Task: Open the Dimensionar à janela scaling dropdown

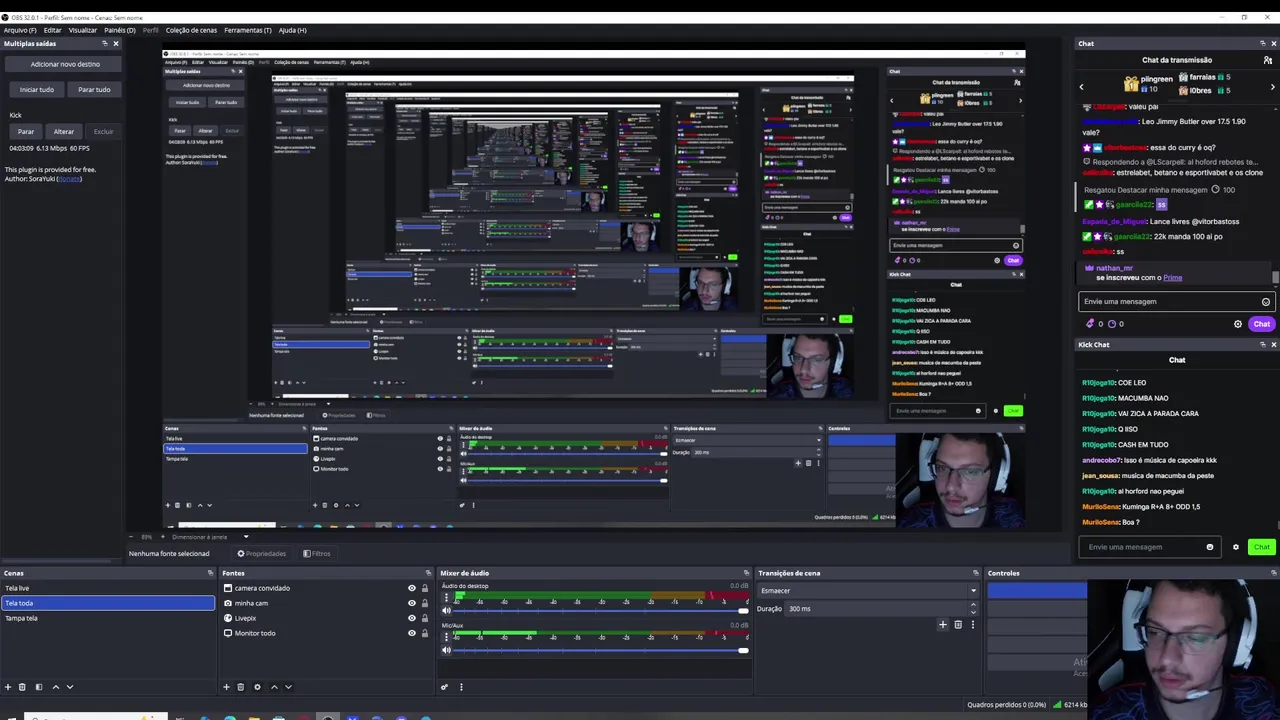Action: tap(212, 537)
